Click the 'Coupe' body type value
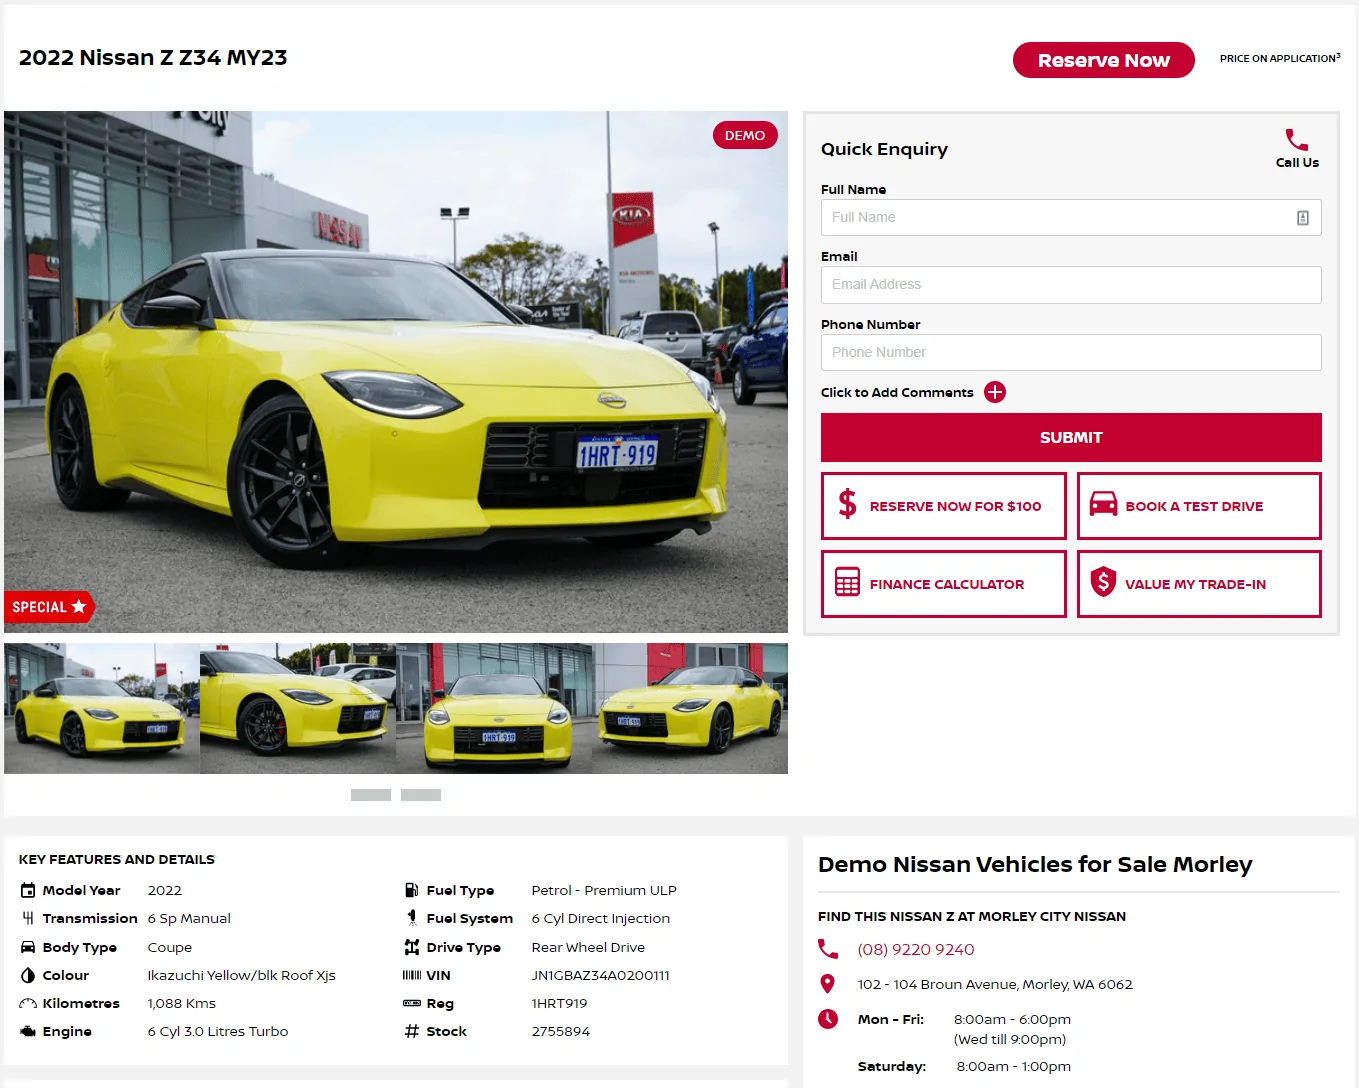Viewport: 1359px width, 1088px height. (170, 947)
